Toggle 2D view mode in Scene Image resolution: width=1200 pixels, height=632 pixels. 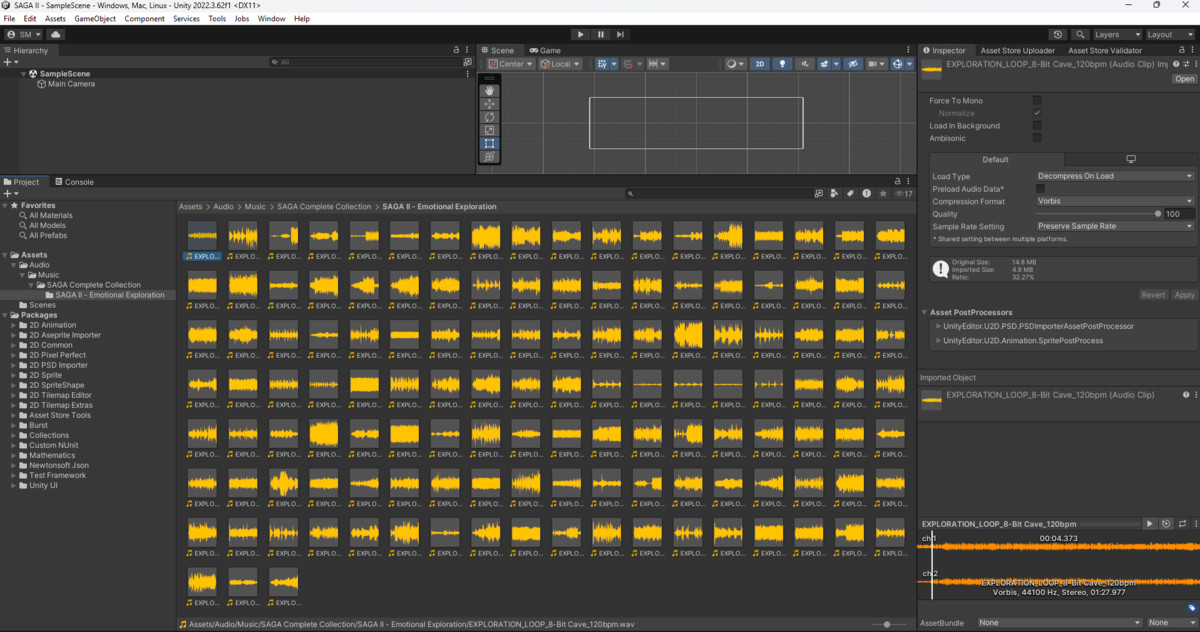(760, 64)
